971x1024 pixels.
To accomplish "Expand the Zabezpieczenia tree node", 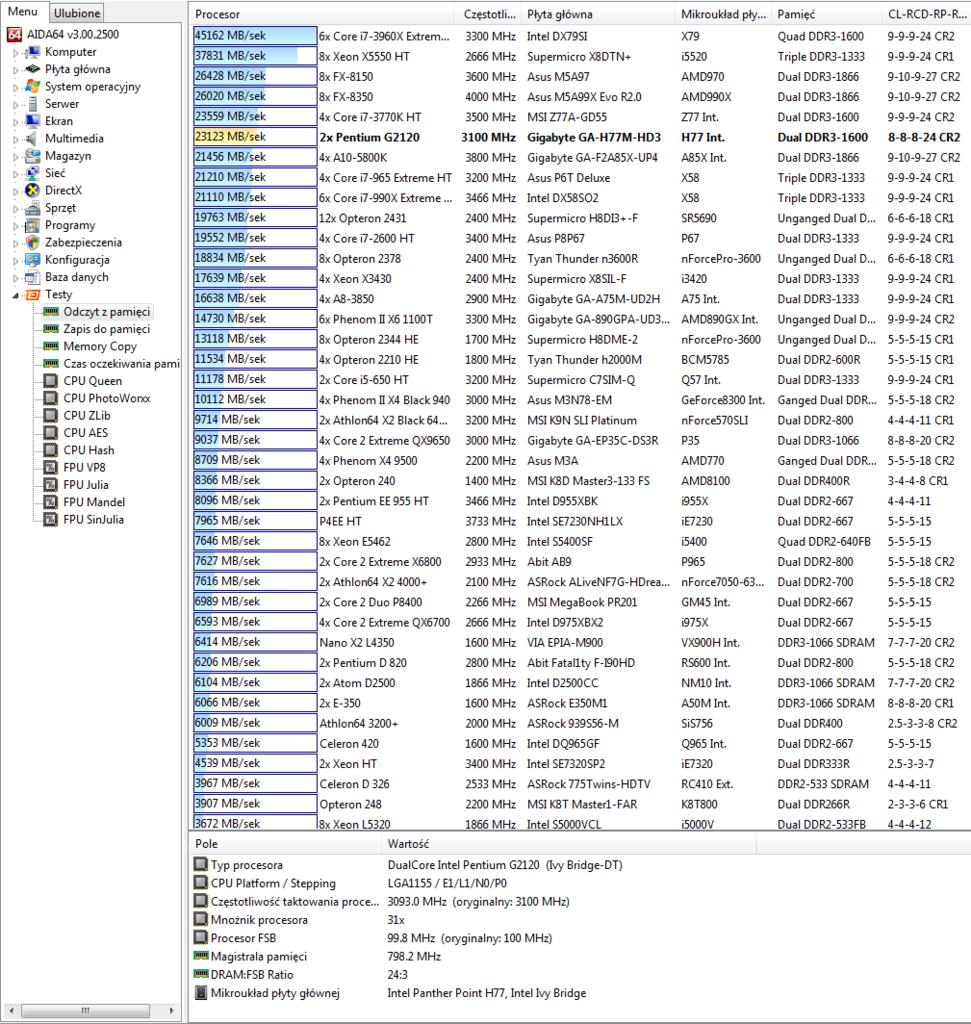I will point(16,243).
